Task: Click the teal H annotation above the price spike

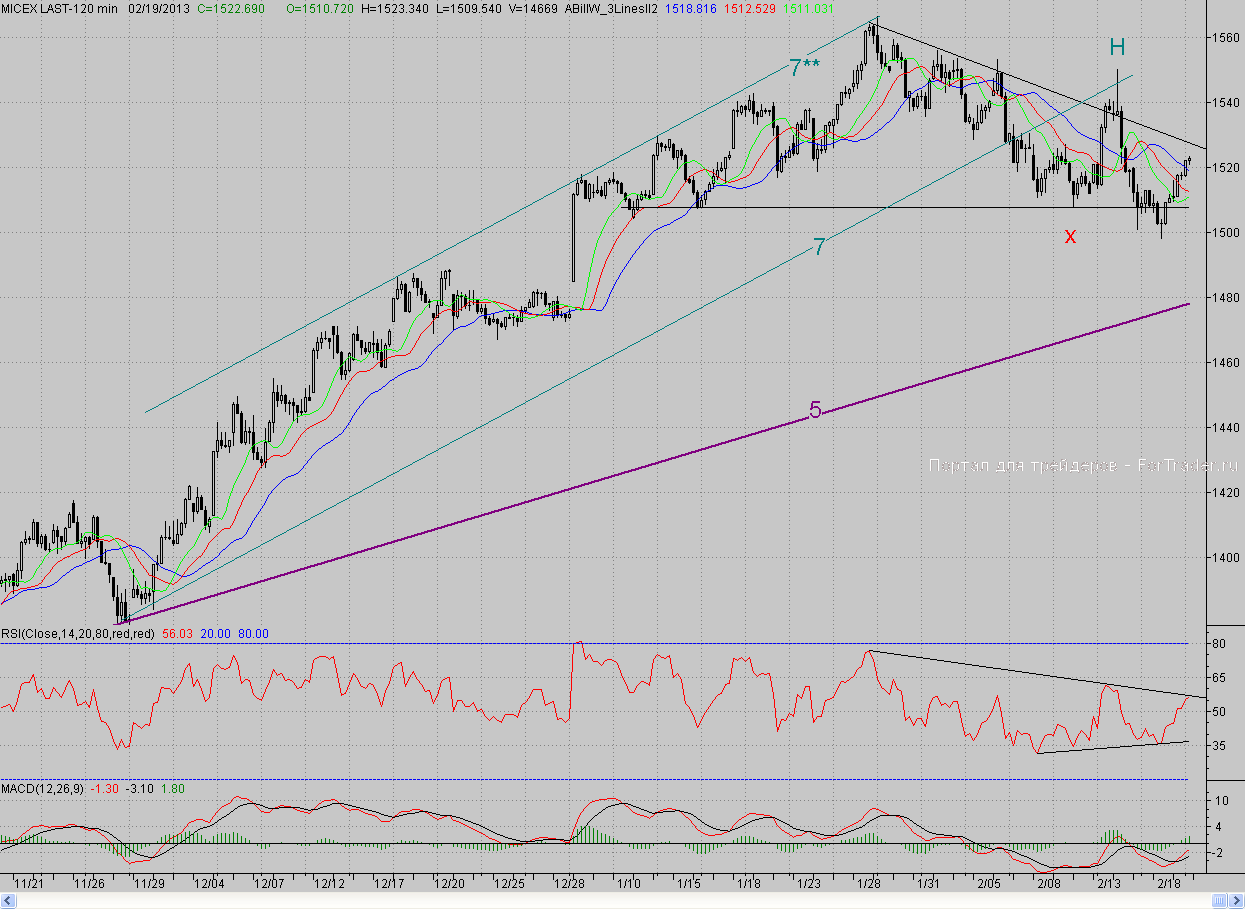Action: 1117,47
